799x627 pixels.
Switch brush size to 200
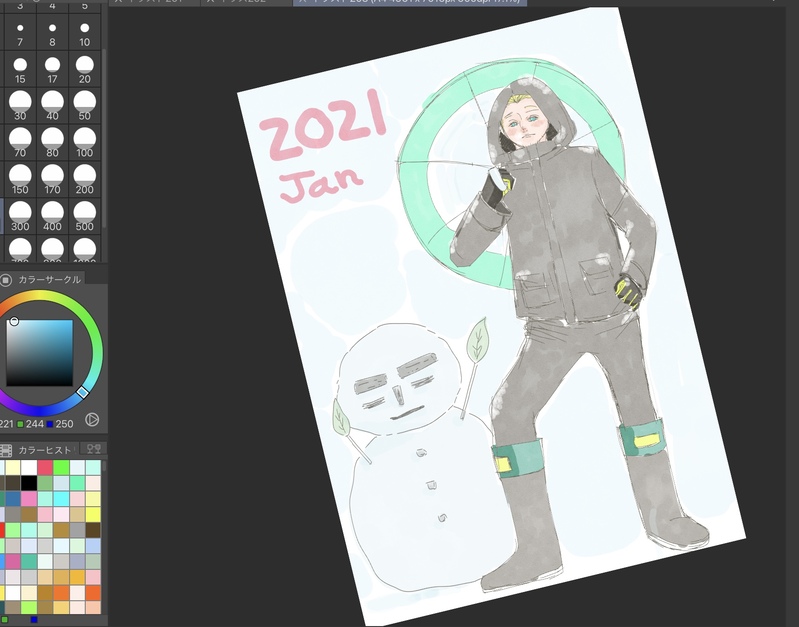(x=85, y=179)
